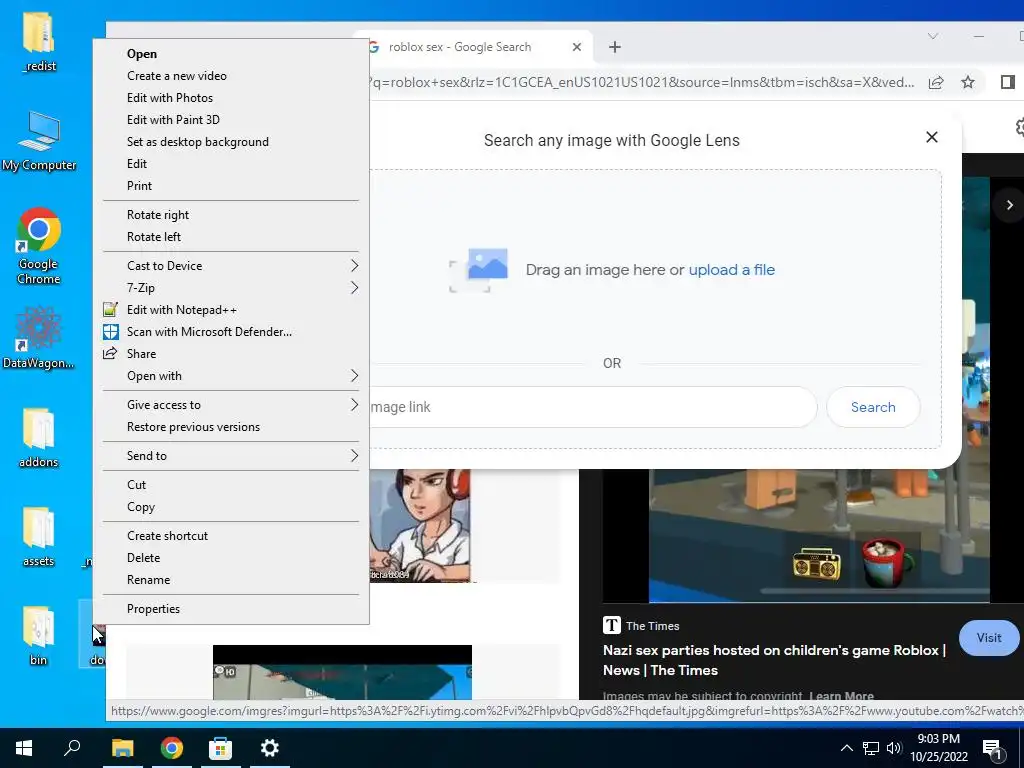
Task: Open File Explorer from the taskbar
Action: [122, 748]
